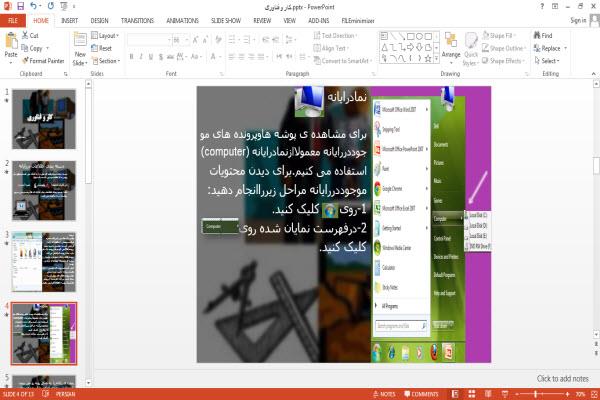Open Quick Styles gallery
The height and width of the screenshot is (400, 600).
471,49
